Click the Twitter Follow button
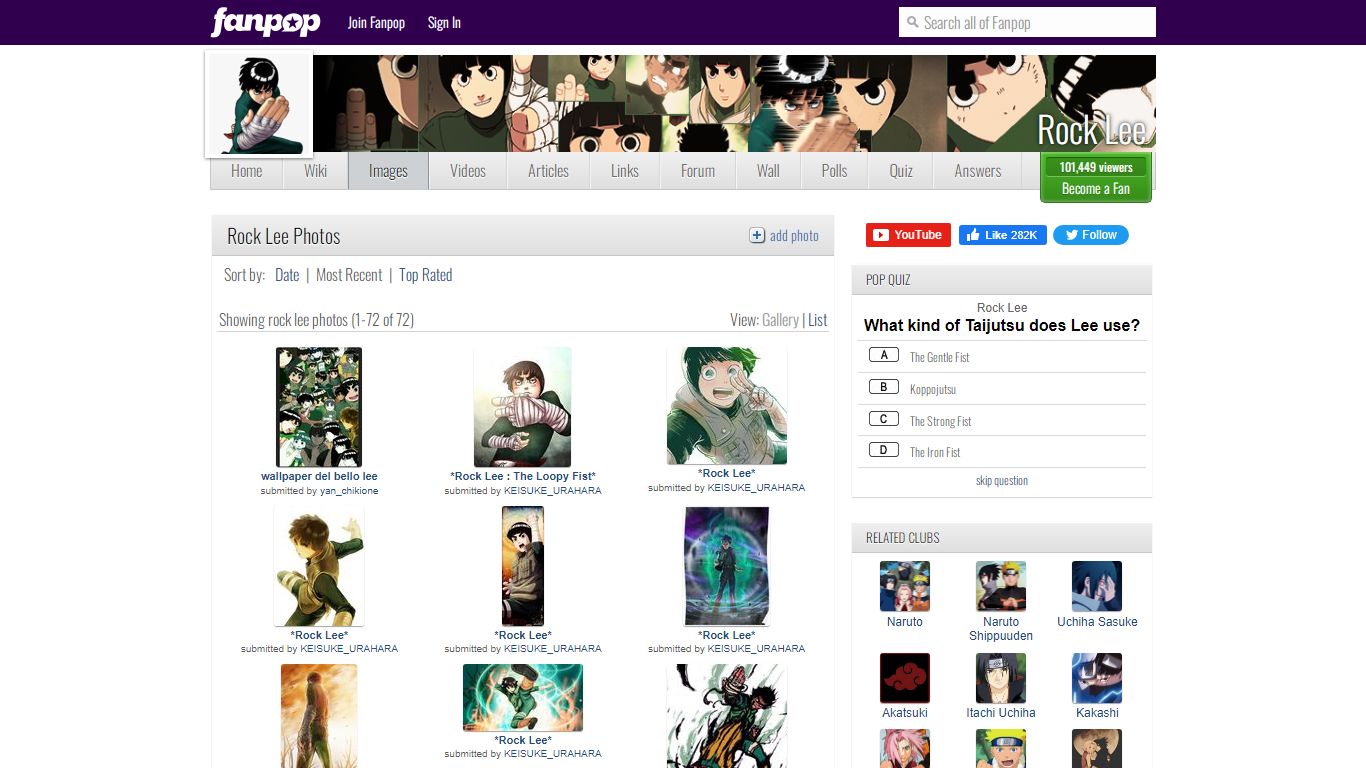 [1091, 235]
